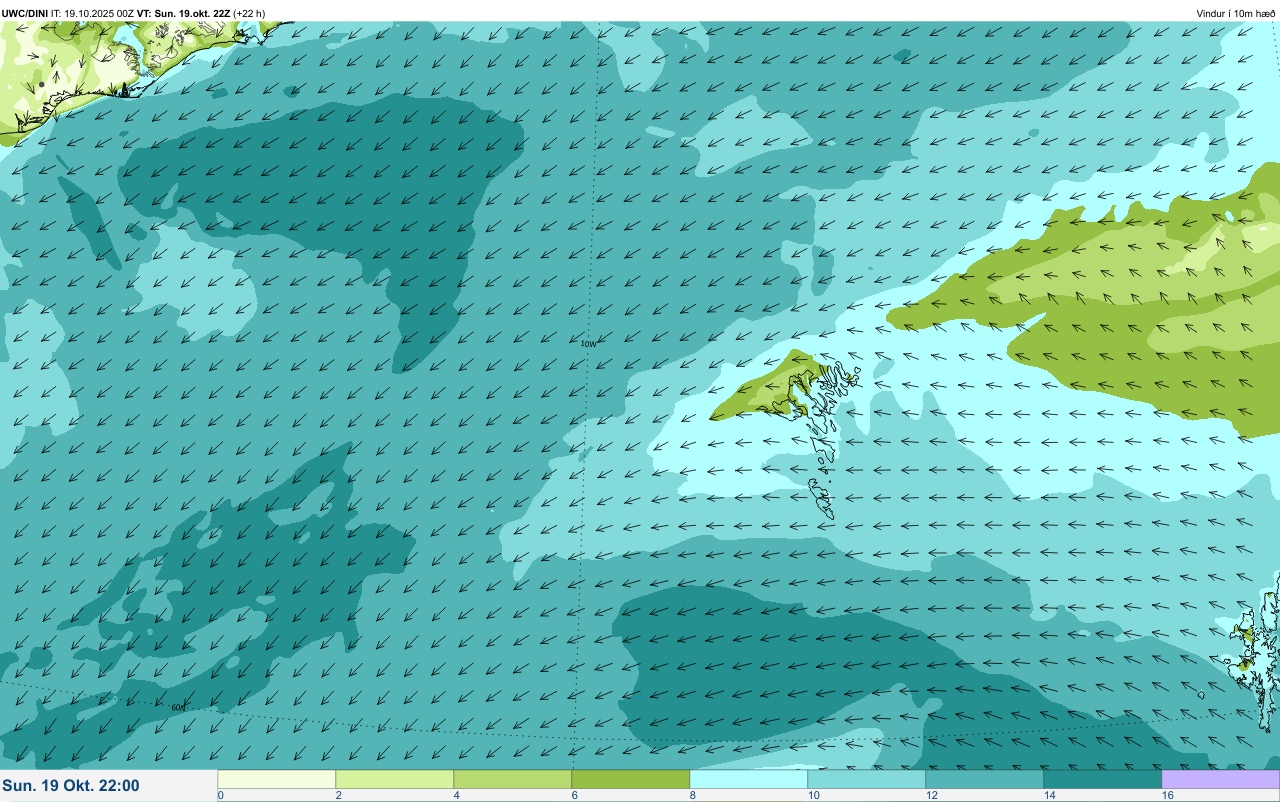Screen dimensions: 1280x802
Task: Click the 'Vindur í 10m hæð' title text
Action: click(x=1236, y=13)
